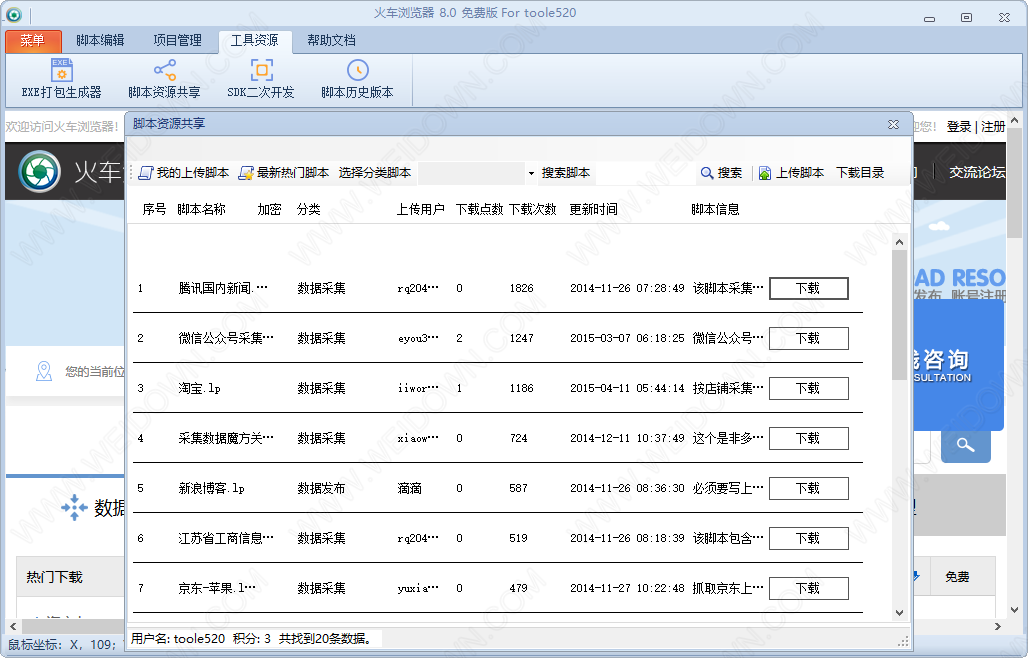Click the 上传脚本 upload icon
The height and width of the screenshot is (658, 1028).
pyautogui.click(x=764, y=173)
